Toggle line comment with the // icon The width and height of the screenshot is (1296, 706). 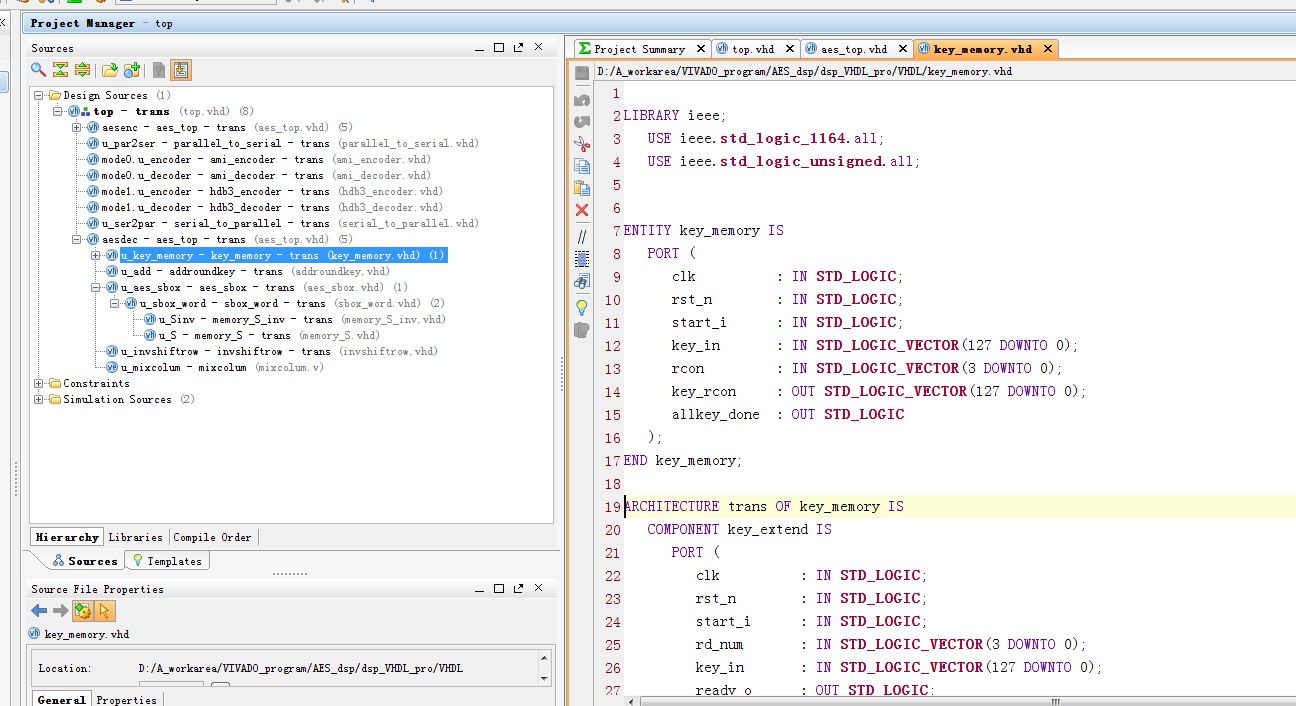pyautogui.click(x=582, y=237)
